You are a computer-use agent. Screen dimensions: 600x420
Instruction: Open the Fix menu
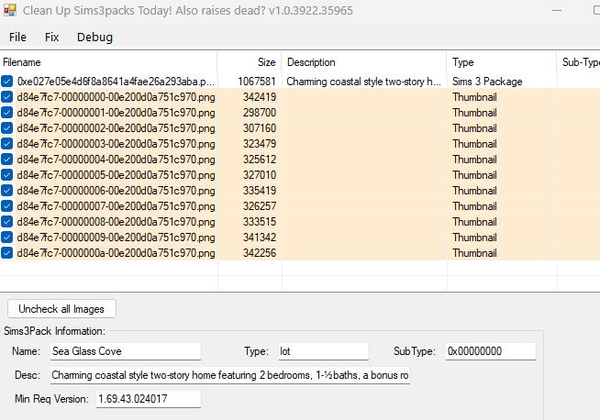pos(52,37)
